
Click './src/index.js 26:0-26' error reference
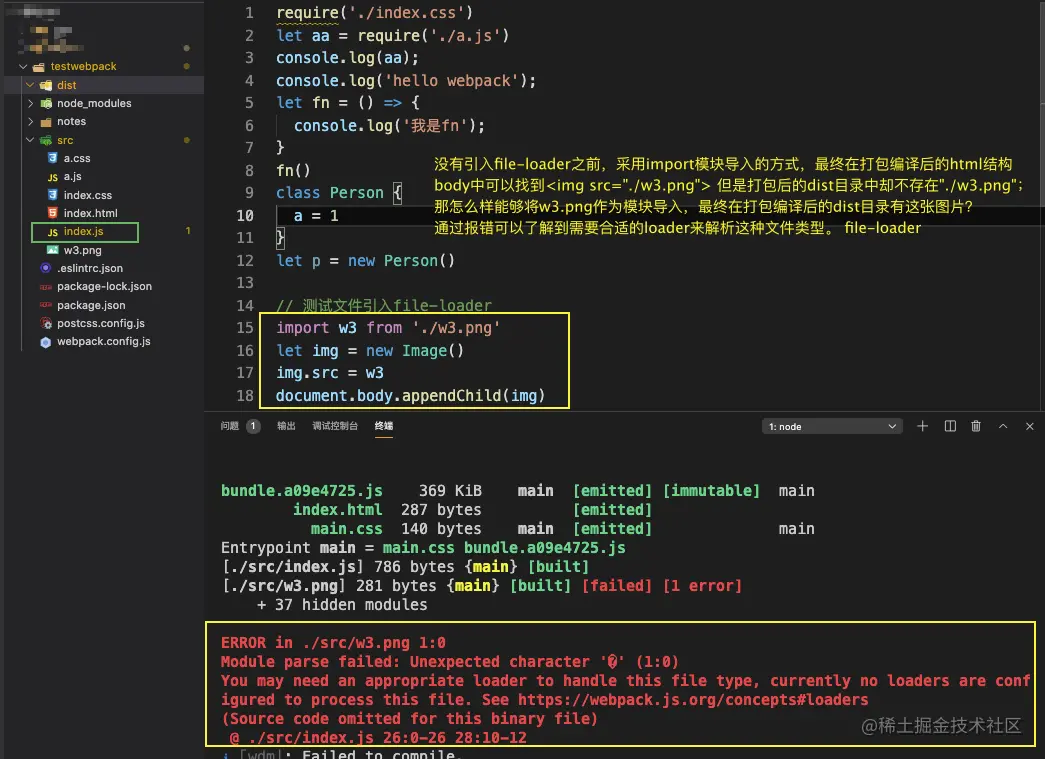point(378,738)
